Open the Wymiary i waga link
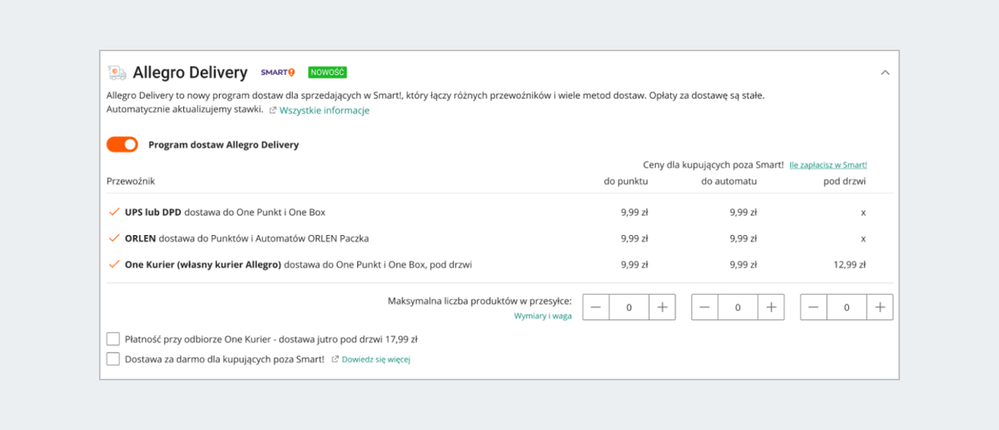 (543, 315)
